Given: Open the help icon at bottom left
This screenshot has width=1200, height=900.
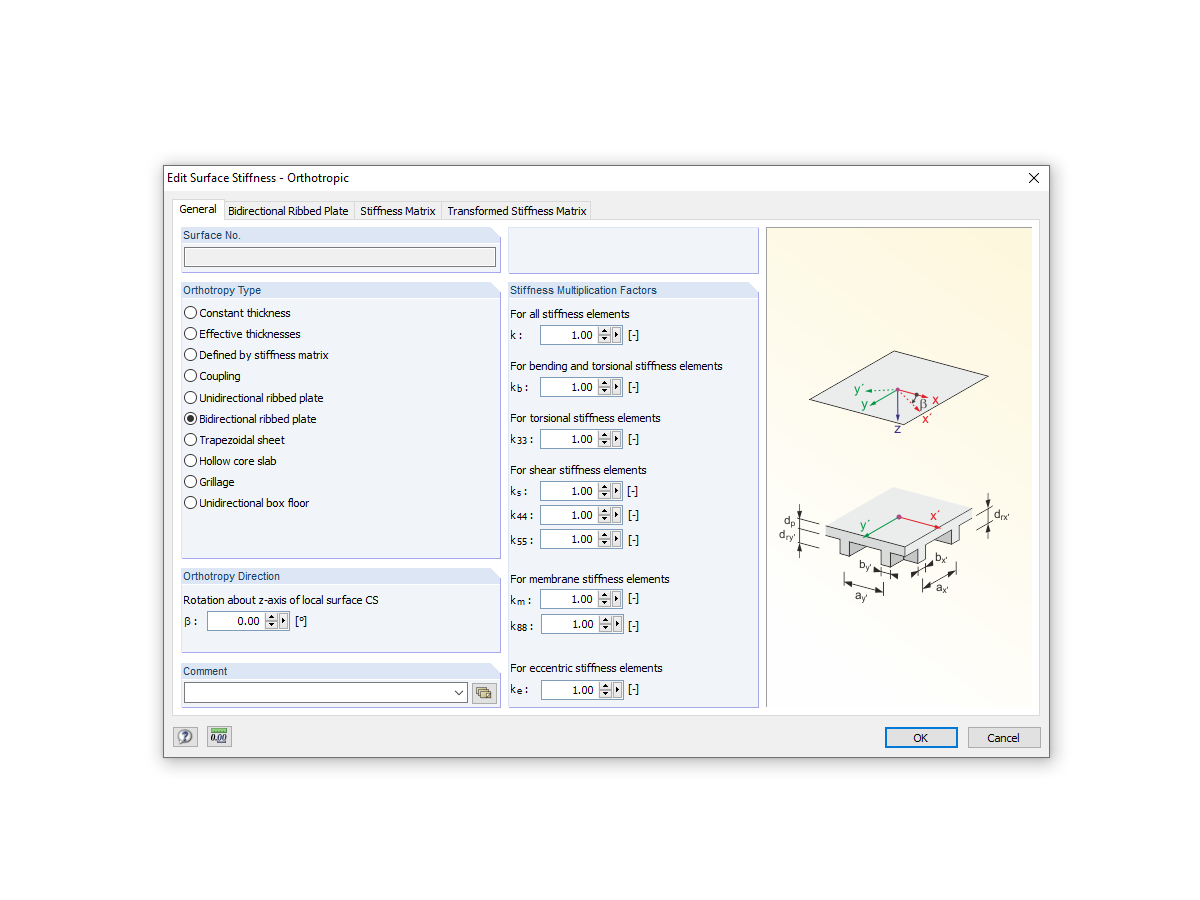Looking at the screenshot, I should [185, 737].
